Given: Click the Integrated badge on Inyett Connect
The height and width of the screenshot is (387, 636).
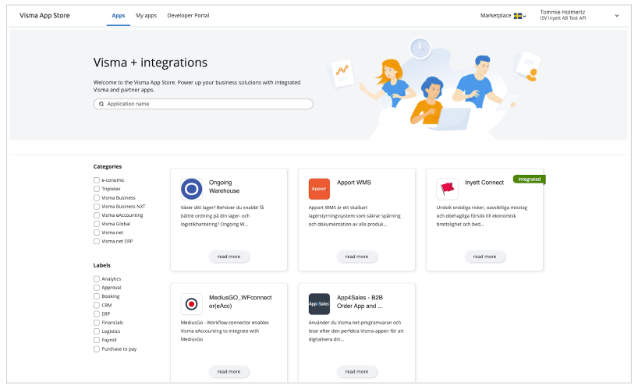Looking at the screenshot, I should (x=529, y=179).
